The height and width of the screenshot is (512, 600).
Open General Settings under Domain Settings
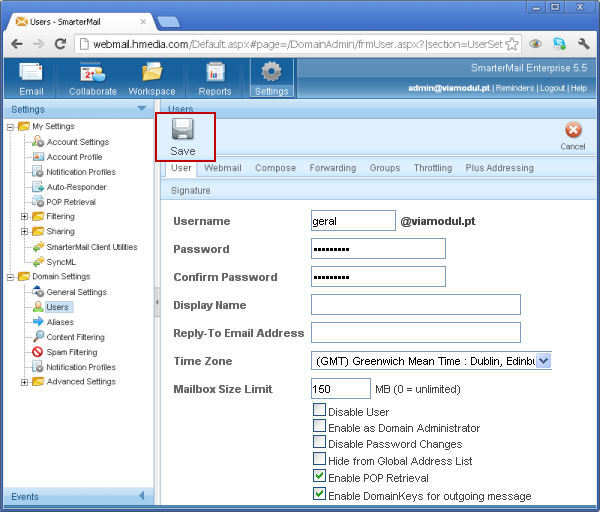[x=77, y=292]
